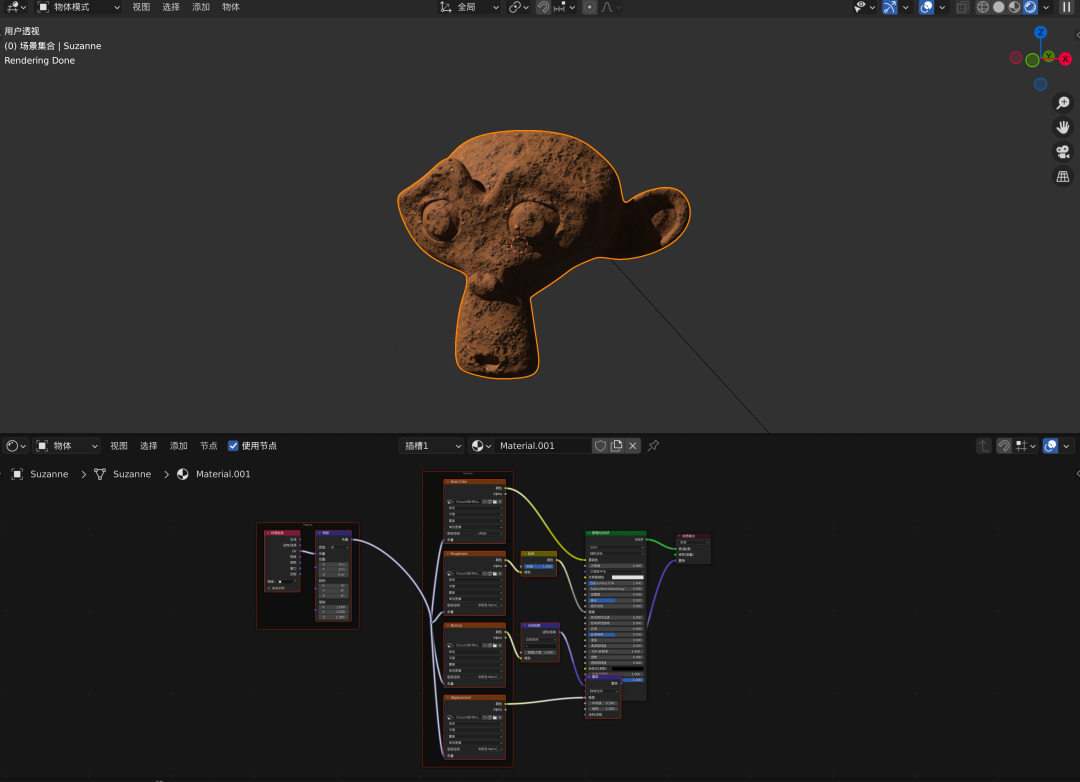Open the 添加 menu in the node editor header
Image resolution: width=1080 pixels, height=782 pixels.
(178, 446)
